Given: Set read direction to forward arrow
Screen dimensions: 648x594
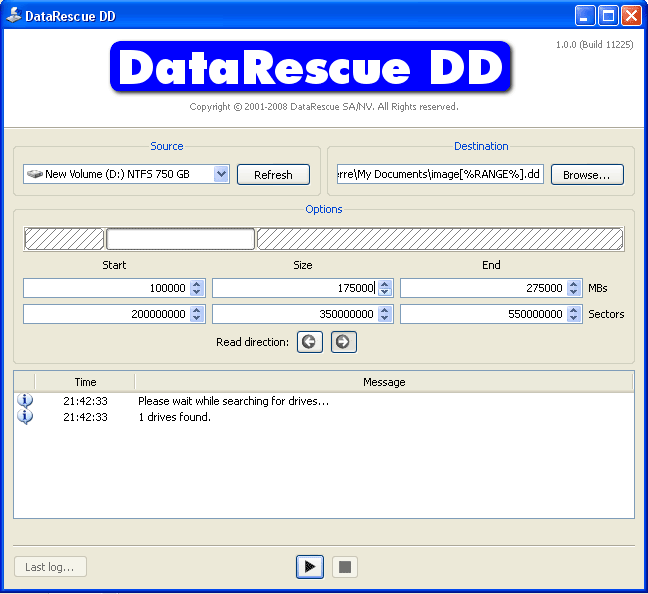Looking at the screenshot, I should coord(343,342).
